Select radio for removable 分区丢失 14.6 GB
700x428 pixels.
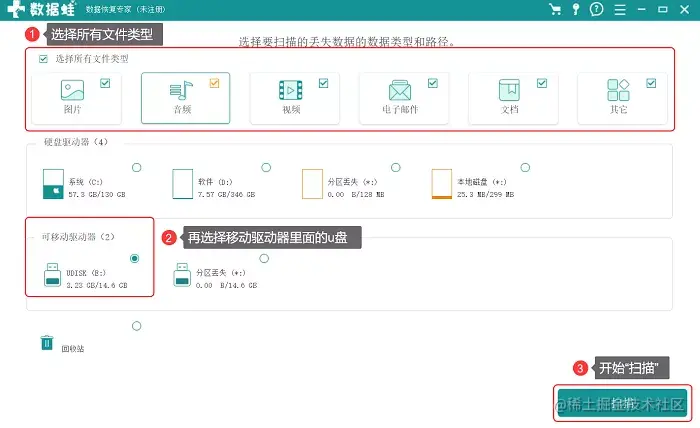pos(264,258)
